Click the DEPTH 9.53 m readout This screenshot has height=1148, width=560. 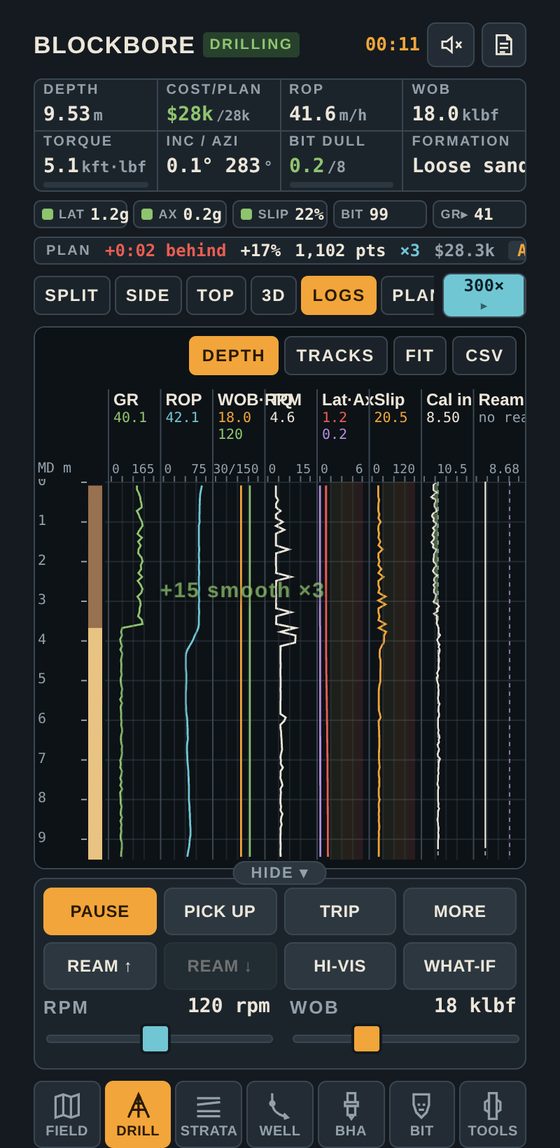point(96,105)
